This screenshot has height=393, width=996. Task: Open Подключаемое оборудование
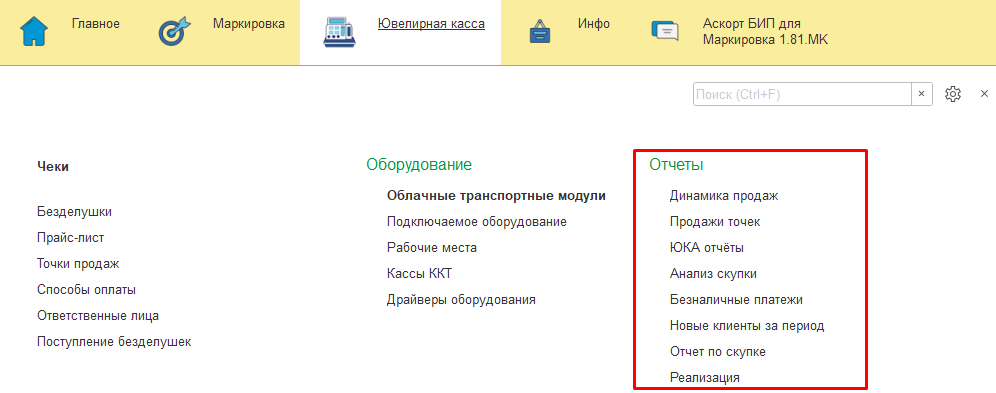pos(476,222)
